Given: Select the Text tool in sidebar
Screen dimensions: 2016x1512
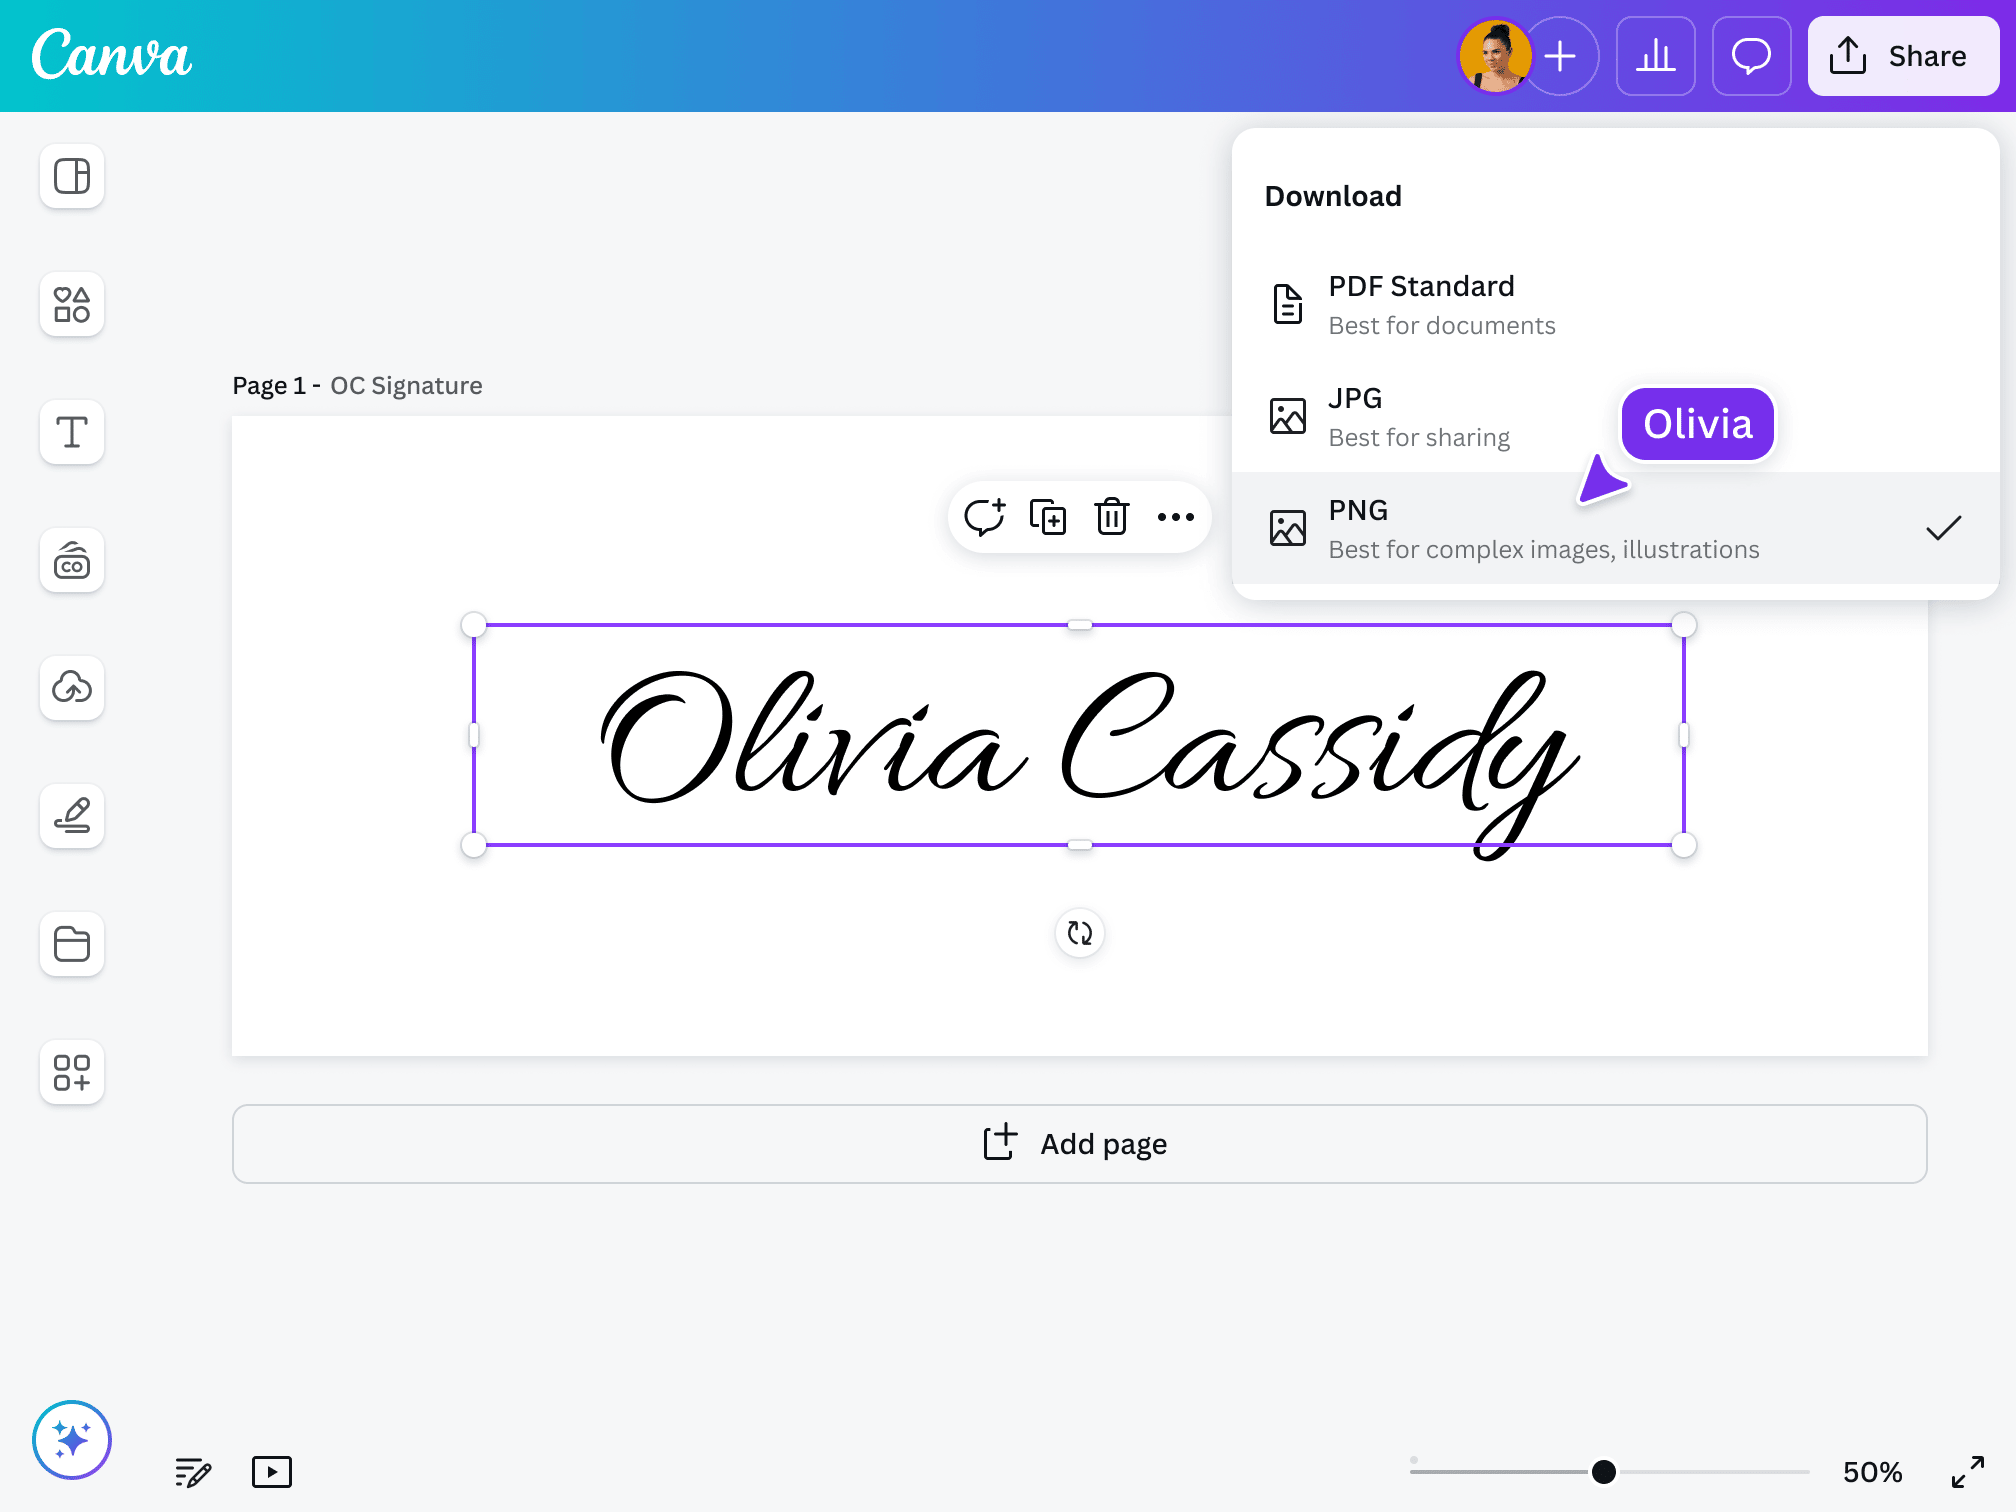Looking at the screenshot, I should pos(71,432).
